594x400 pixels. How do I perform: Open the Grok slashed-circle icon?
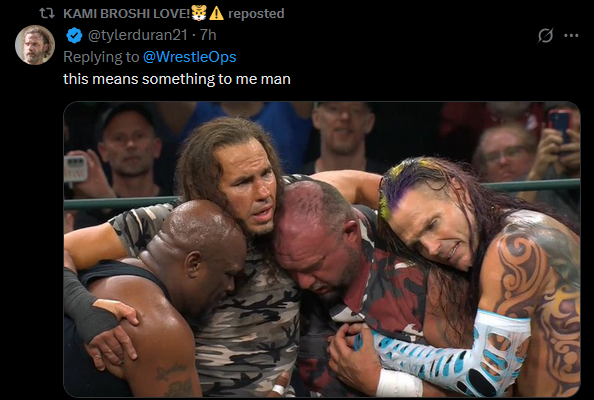546,36
